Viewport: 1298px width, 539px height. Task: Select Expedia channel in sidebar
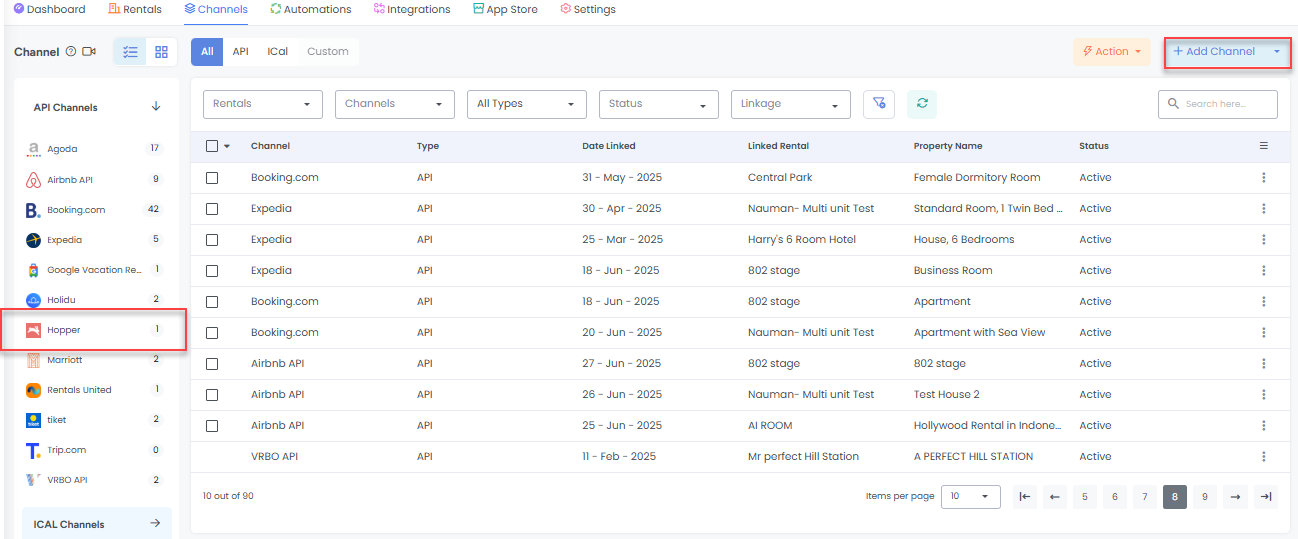click(94, 240)
